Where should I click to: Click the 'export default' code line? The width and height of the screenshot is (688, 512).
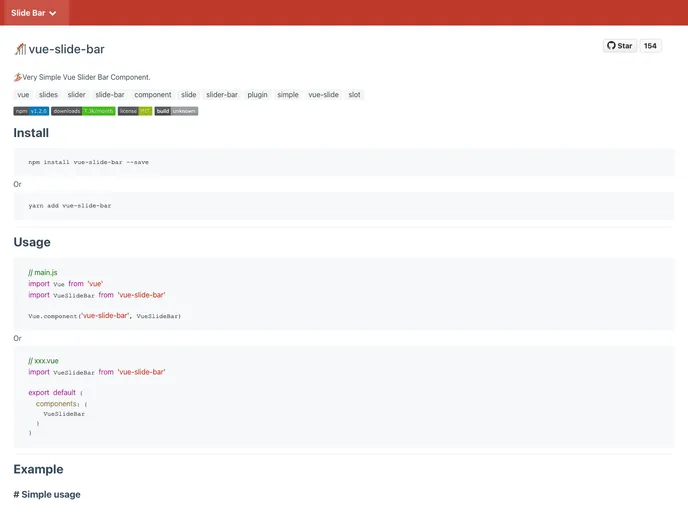tap(56, 393)
